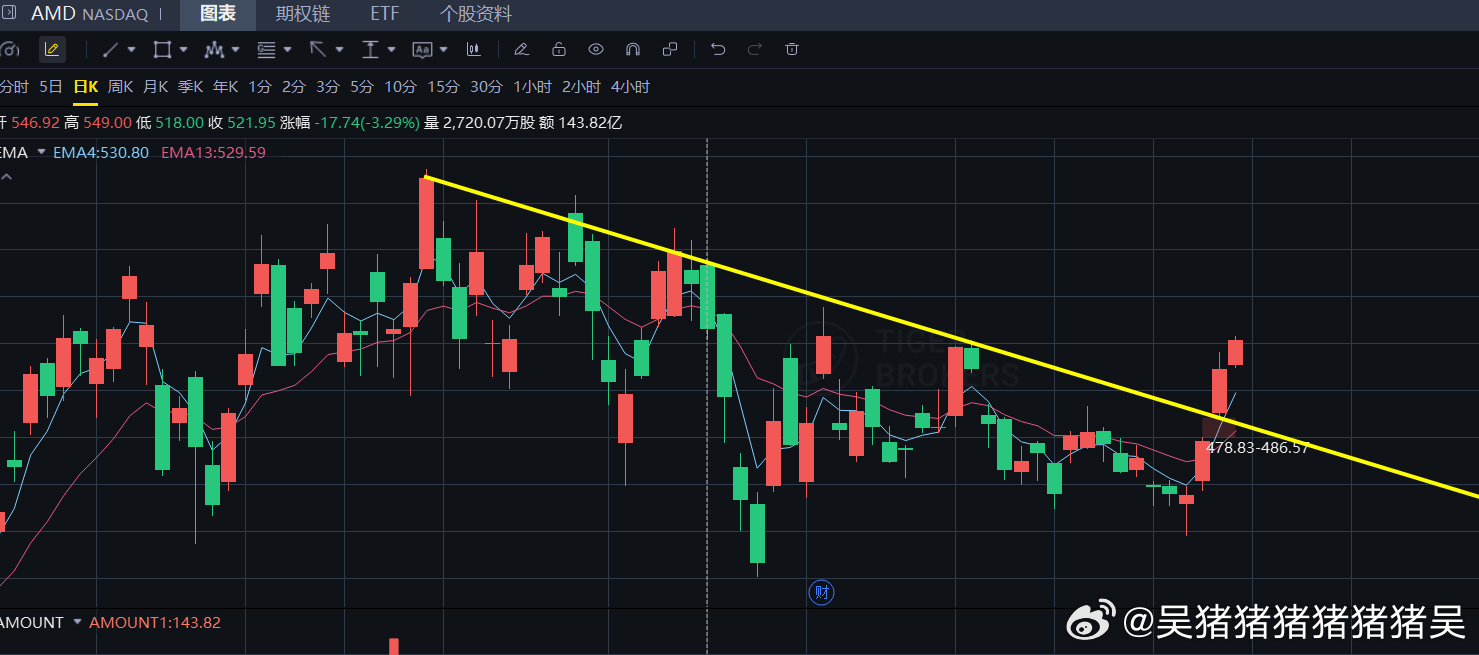Click the AMD ticker symbol
The image size is (1479, 655).
coord(53,14)
